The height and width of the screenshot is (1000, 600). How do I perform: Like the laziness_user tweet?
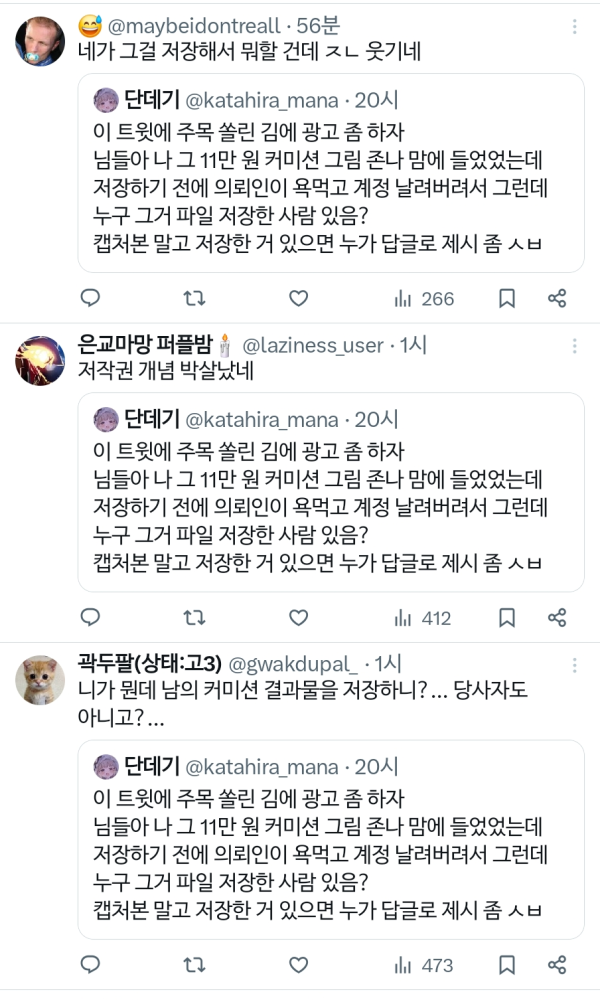coord(298,617)
